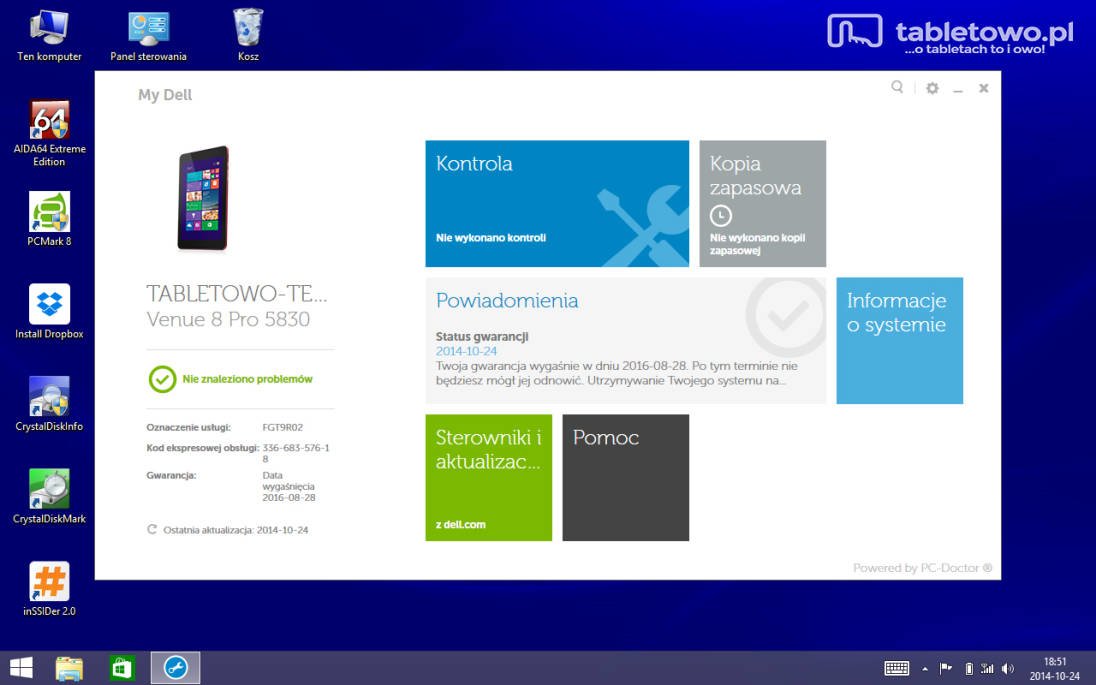Click the 'Nie znaleziono problemów' status text
1096x685 pixels.
click(x=247, y=379)
